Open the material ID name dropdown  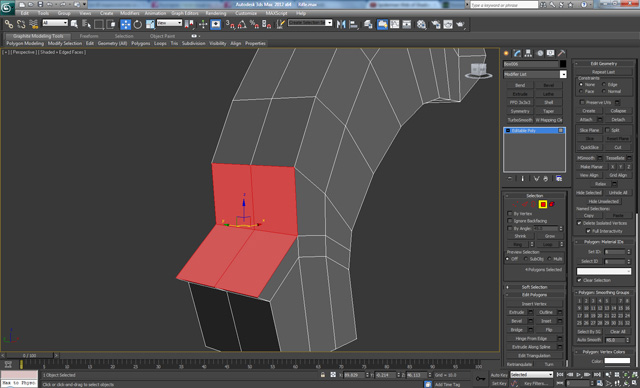coord(604,271)
